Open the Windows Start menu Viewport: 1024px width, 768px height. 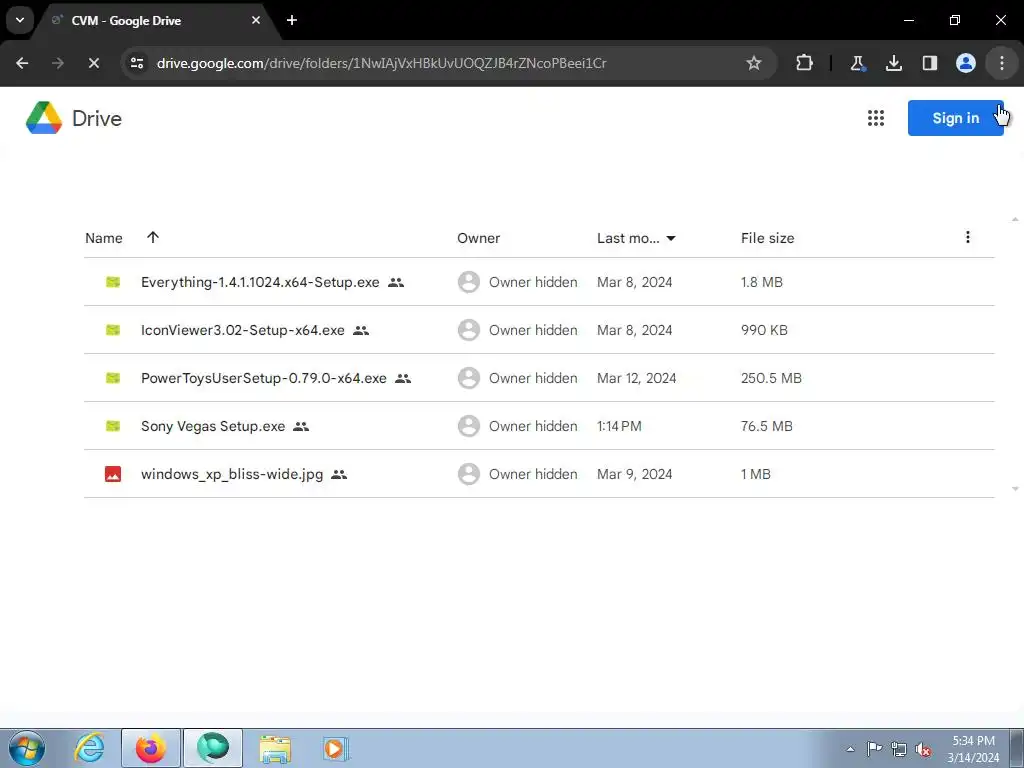27,748
